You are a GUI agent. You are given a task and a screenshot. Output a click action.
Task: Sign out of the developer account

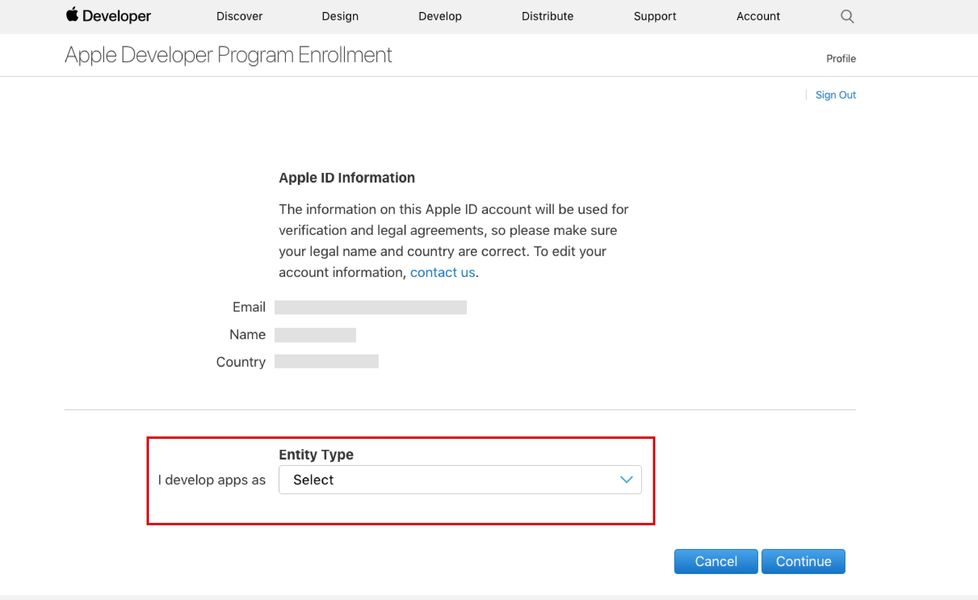point(835,94)
